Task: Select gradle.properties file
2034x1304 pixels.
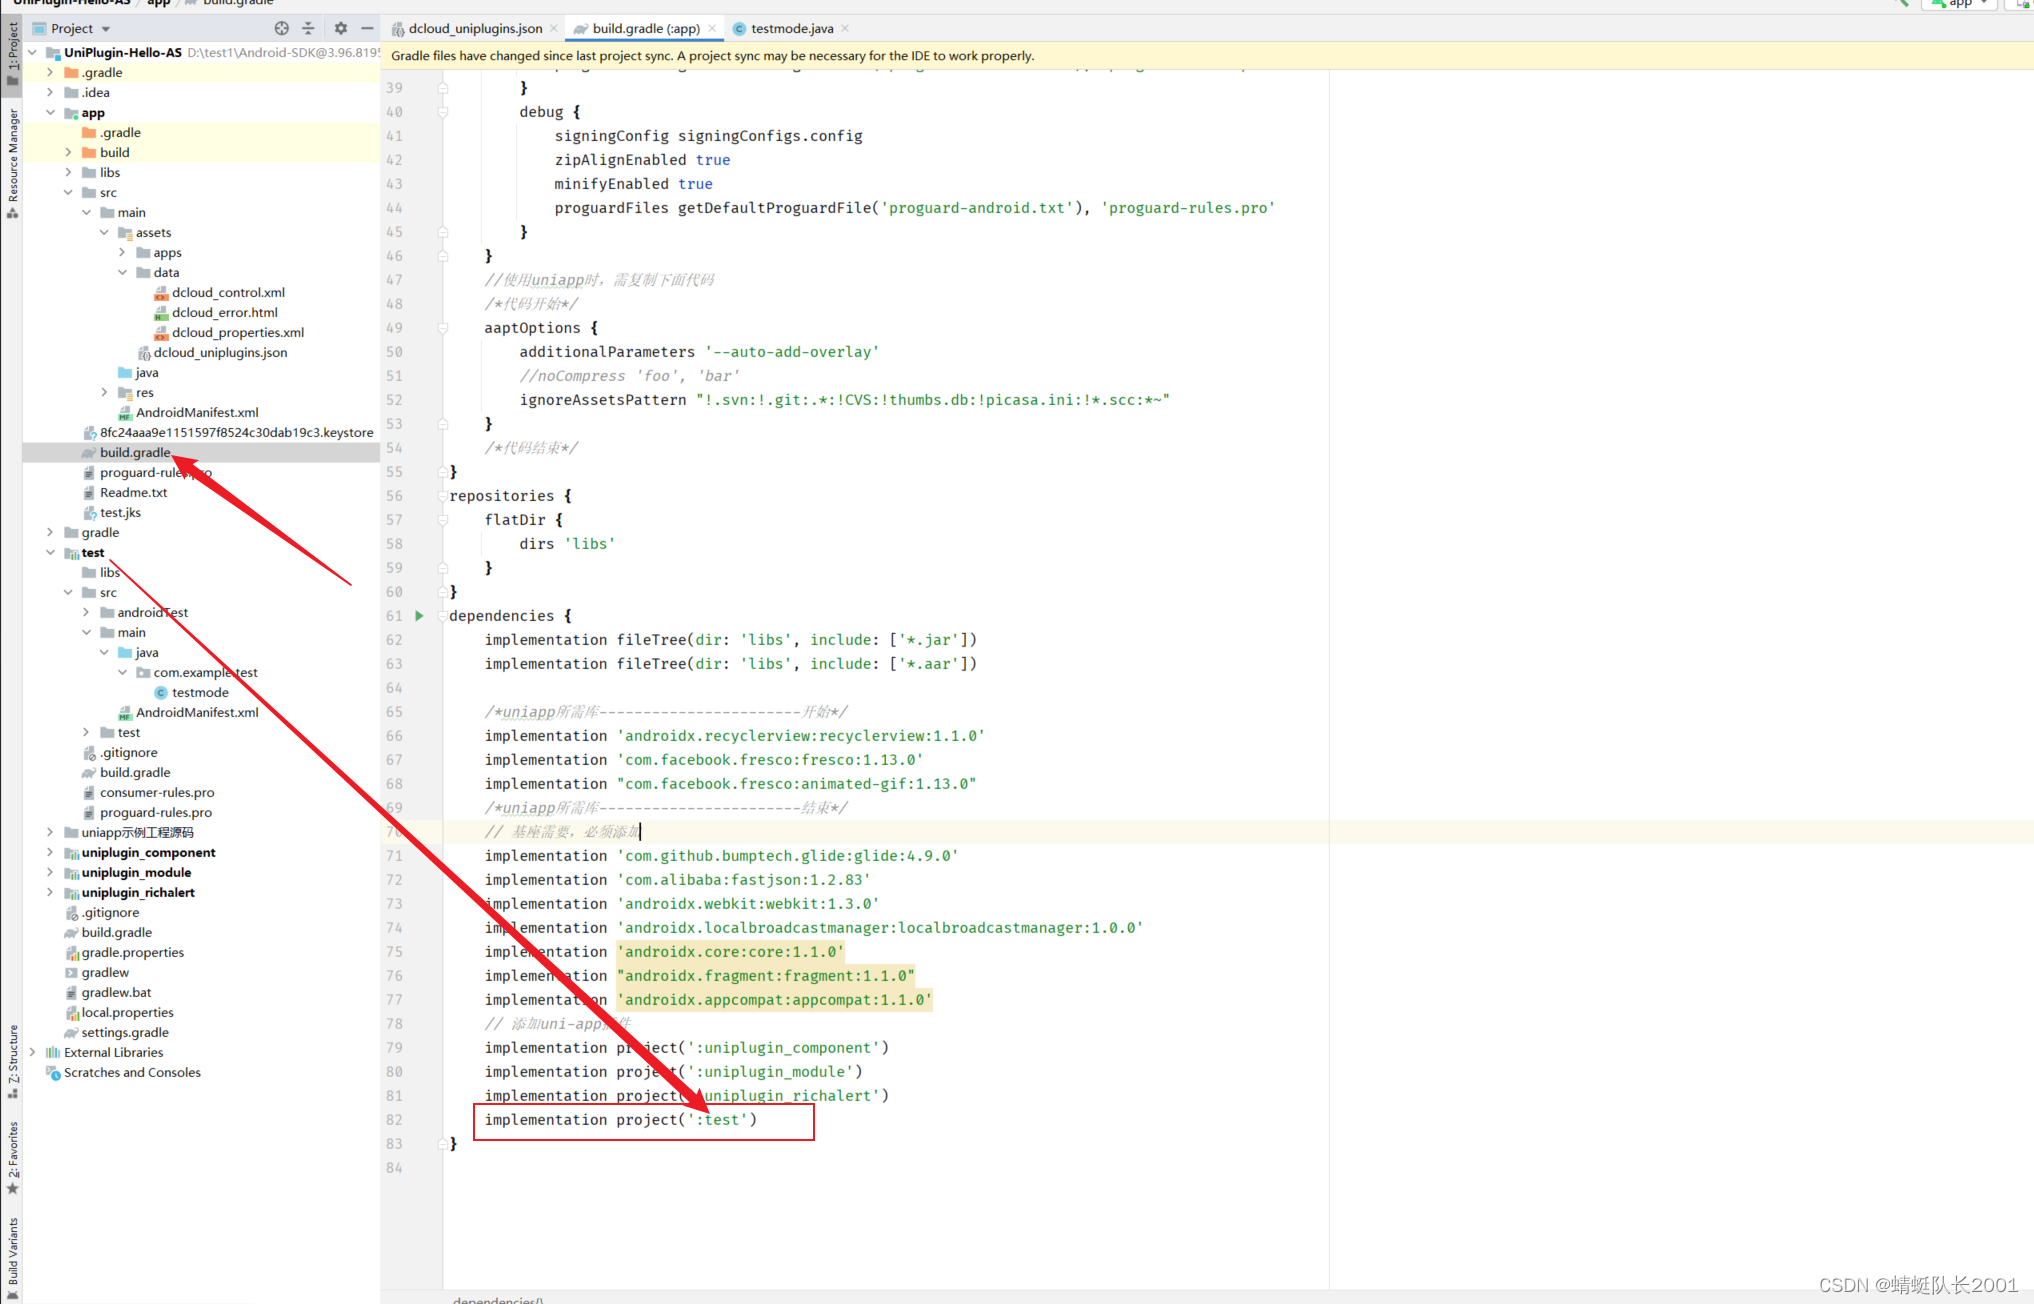Action: 133,952
